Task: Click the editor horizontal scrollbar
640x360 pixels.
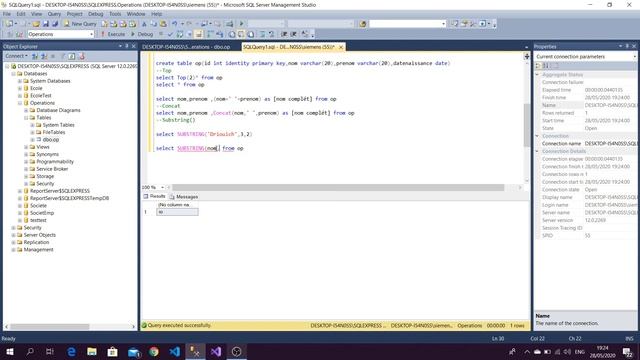Action: (338, 188)
